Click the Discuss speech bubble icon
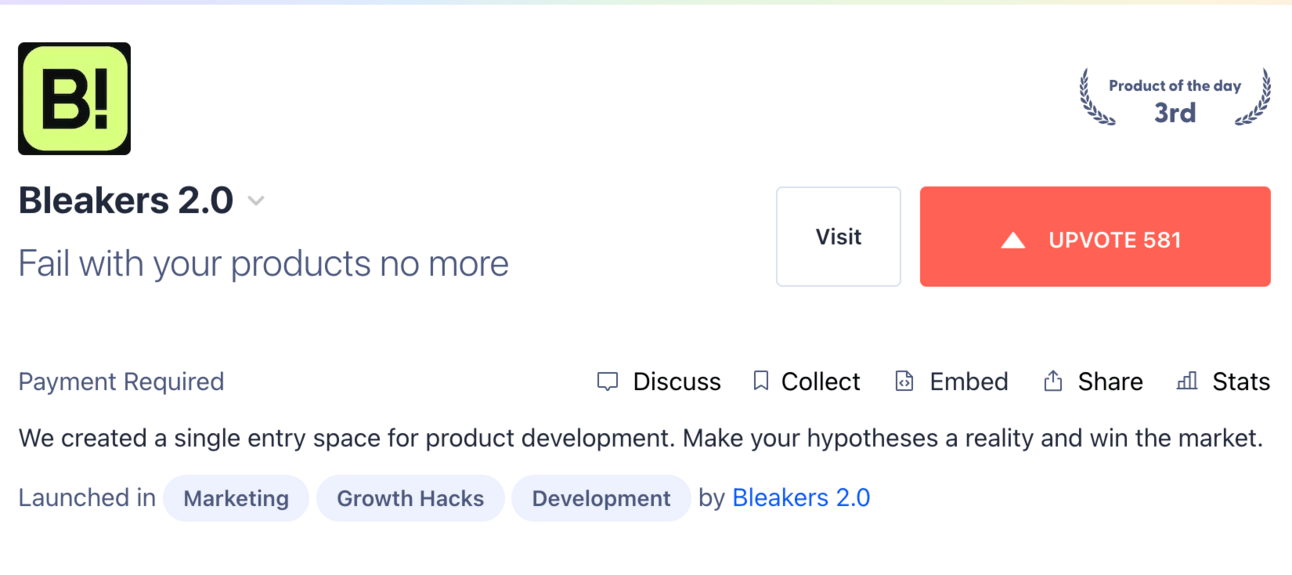Image resolution: width=1292 pixels, height=575 pixels. tap(607, 382)
